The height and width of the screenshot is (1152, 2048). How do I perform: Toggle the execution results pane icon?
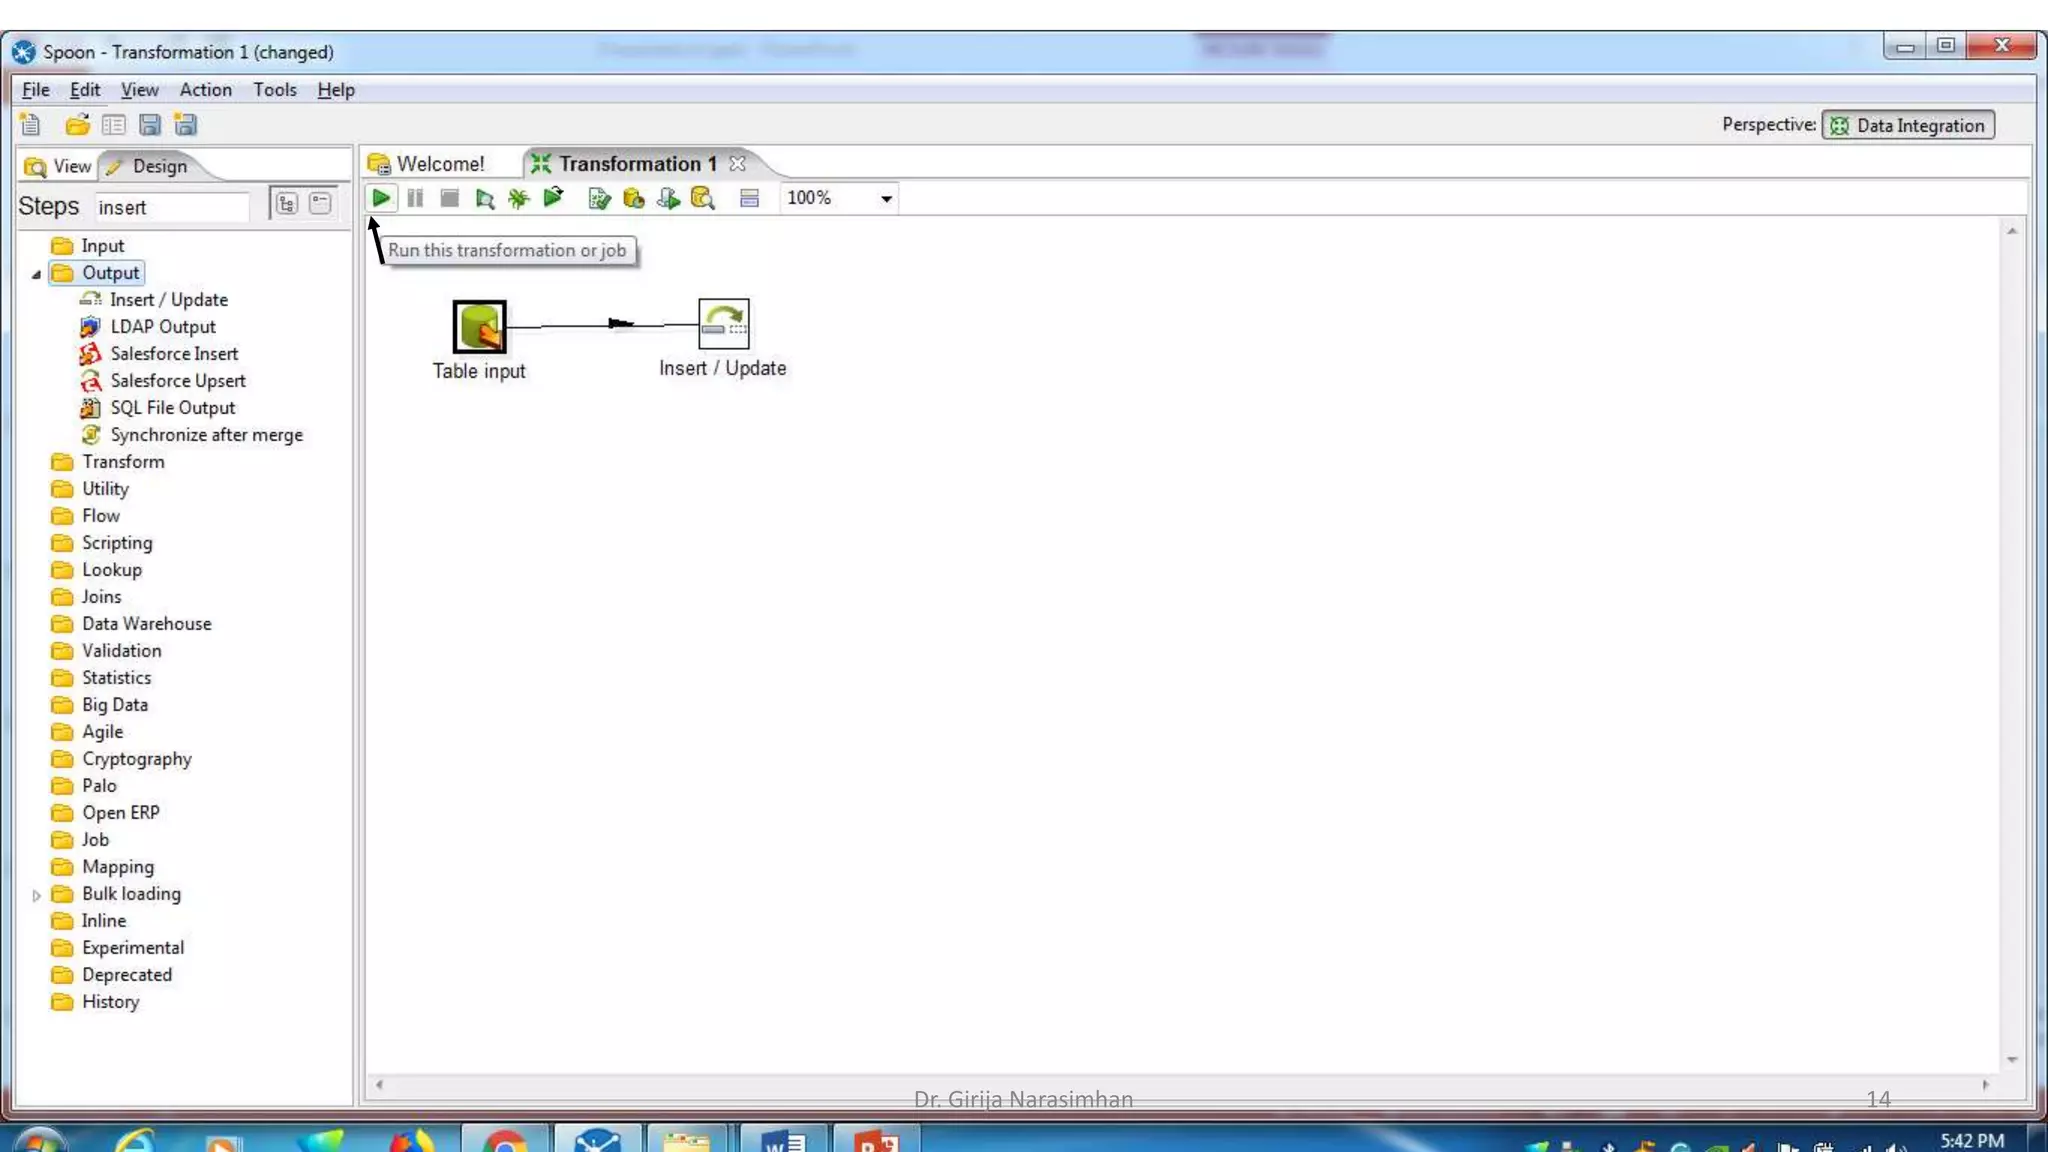pyautogui.click(x=749, y=198)
